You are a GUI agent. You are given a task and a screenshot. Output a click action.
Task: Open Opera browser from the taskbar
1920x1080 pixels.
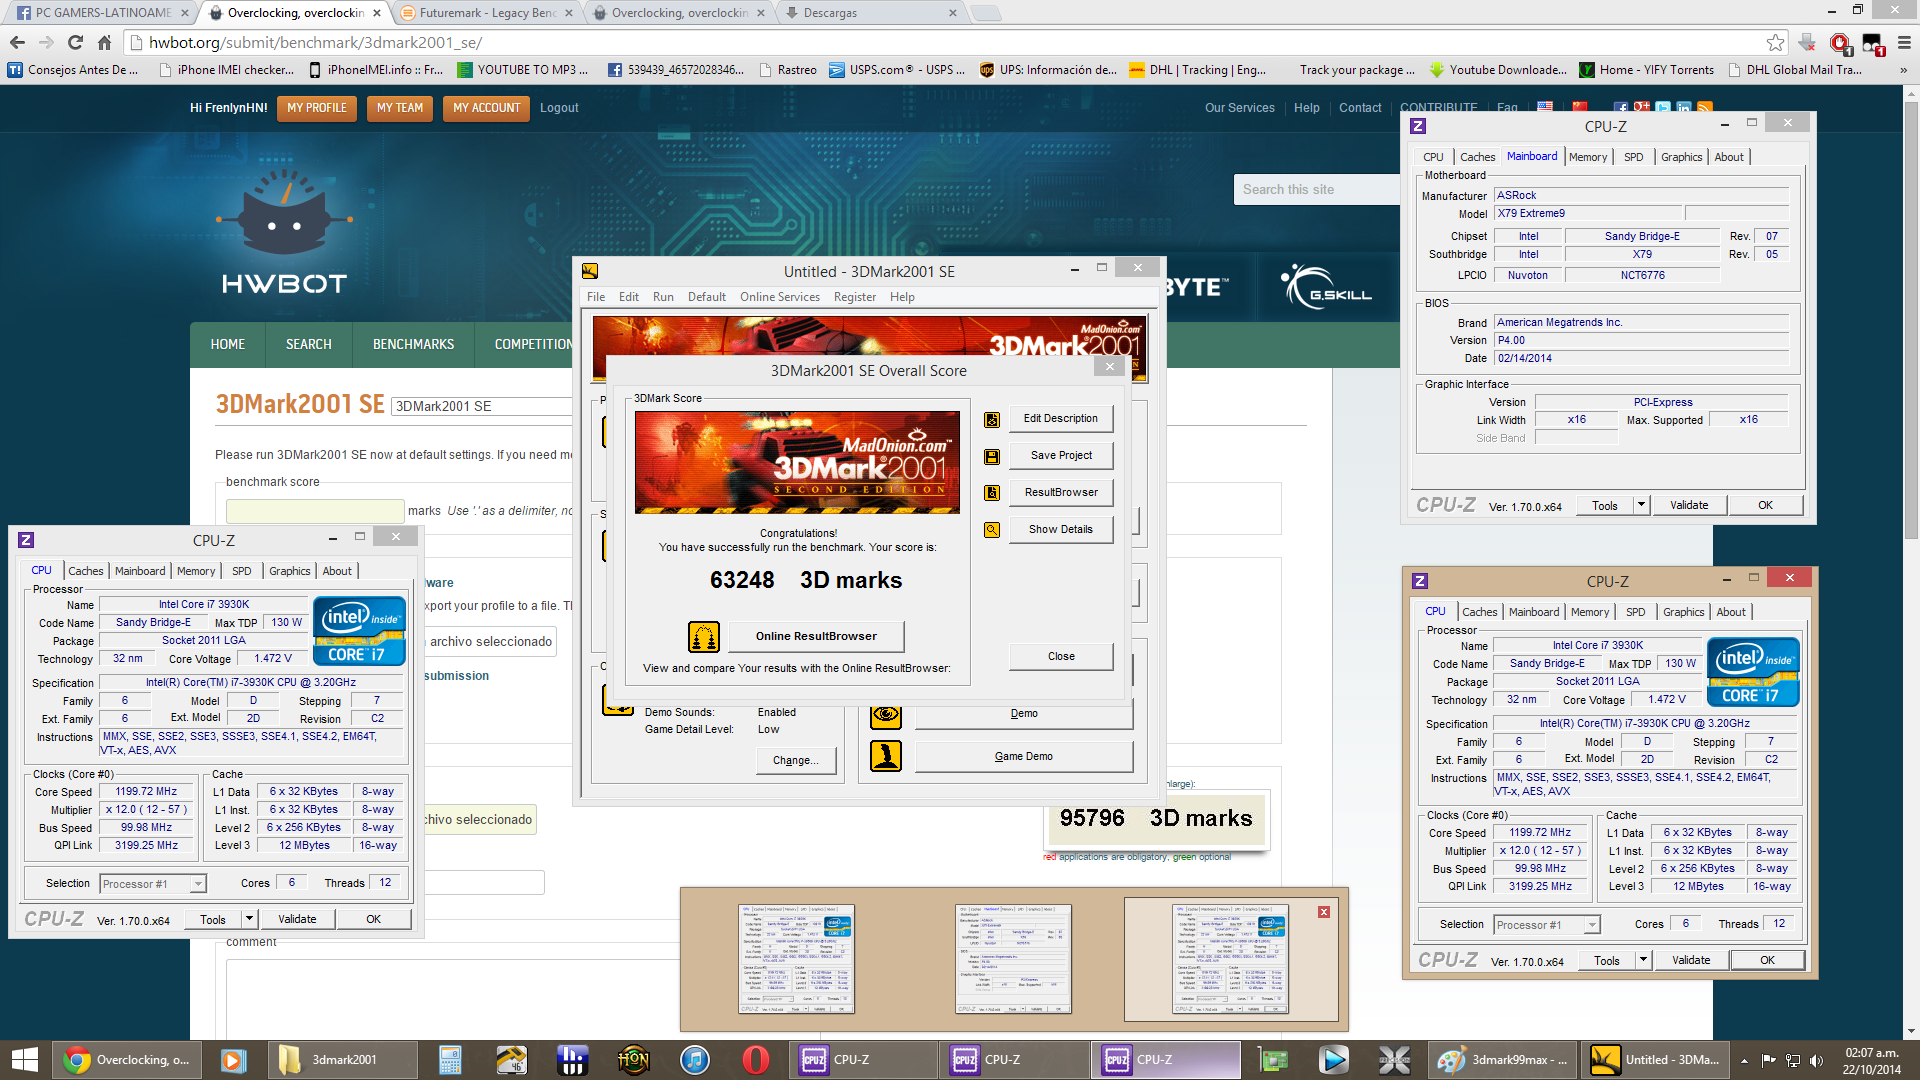pyautogui.click(x=755, y=1059)
